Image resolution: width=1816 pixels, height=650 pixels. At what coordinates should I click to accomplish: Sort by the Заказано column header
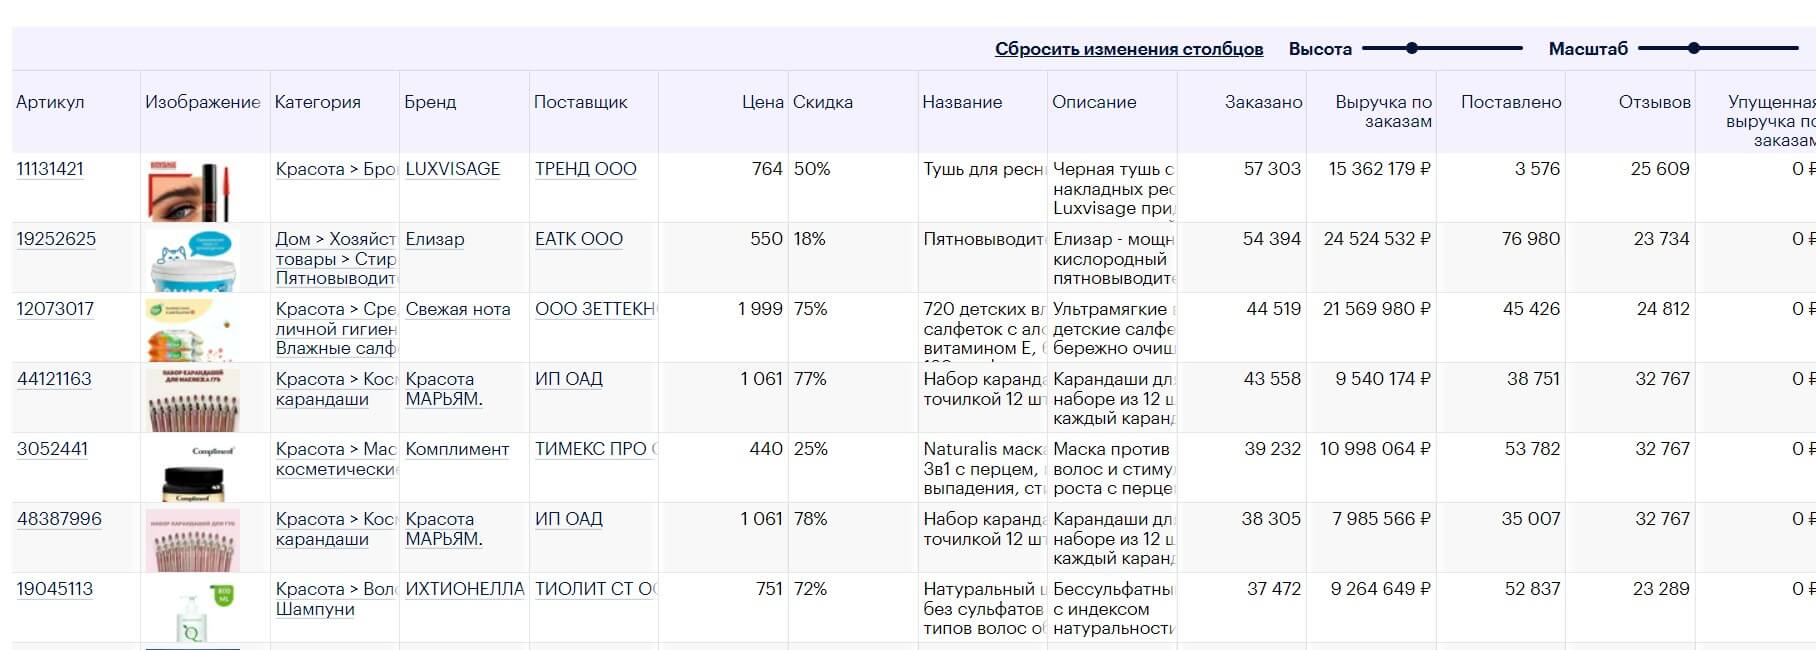point(1264,102)
